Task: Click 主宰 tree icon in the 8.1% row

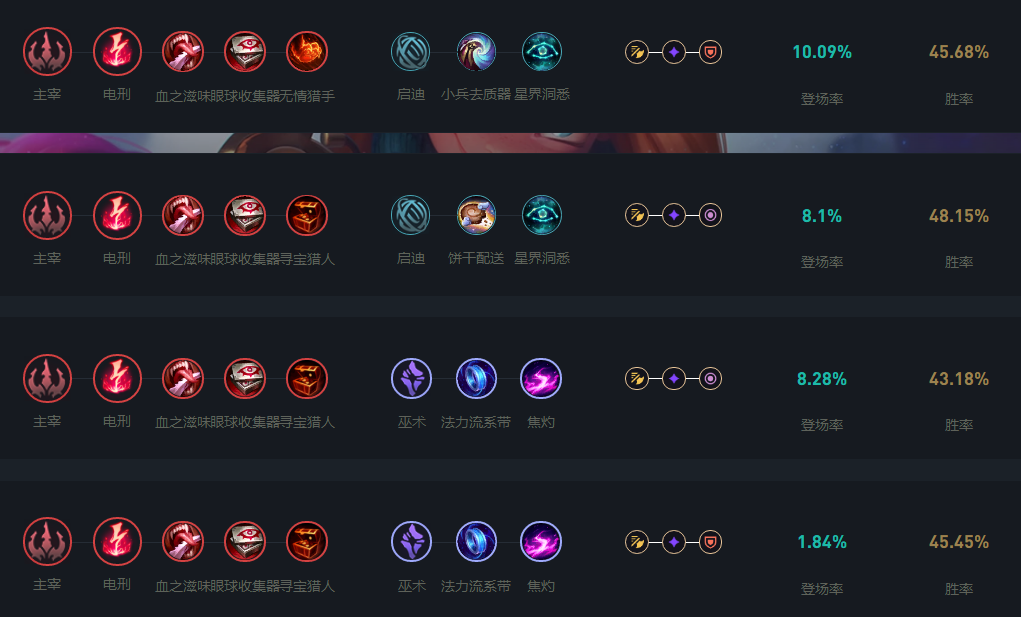Action: pyautogui.click(x=47, y=215)
